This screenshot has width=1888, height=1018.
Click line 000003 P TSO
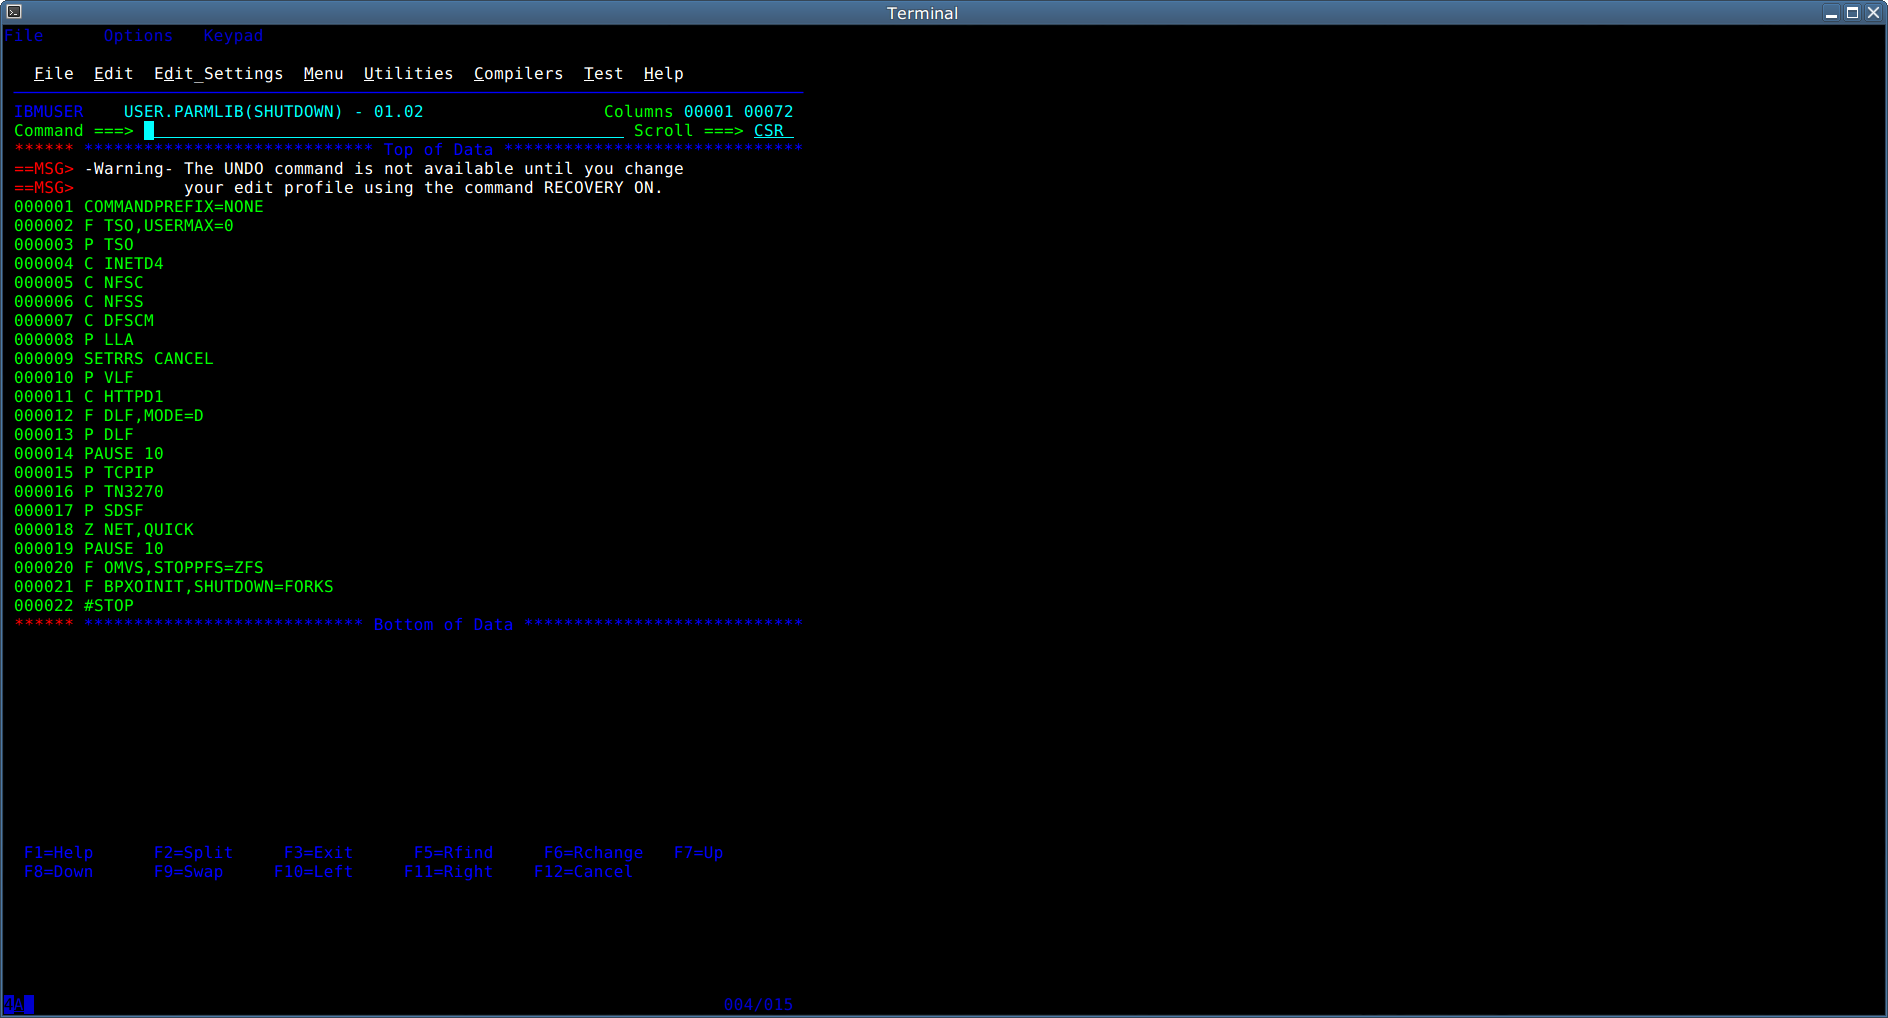(x=74, y=245)
